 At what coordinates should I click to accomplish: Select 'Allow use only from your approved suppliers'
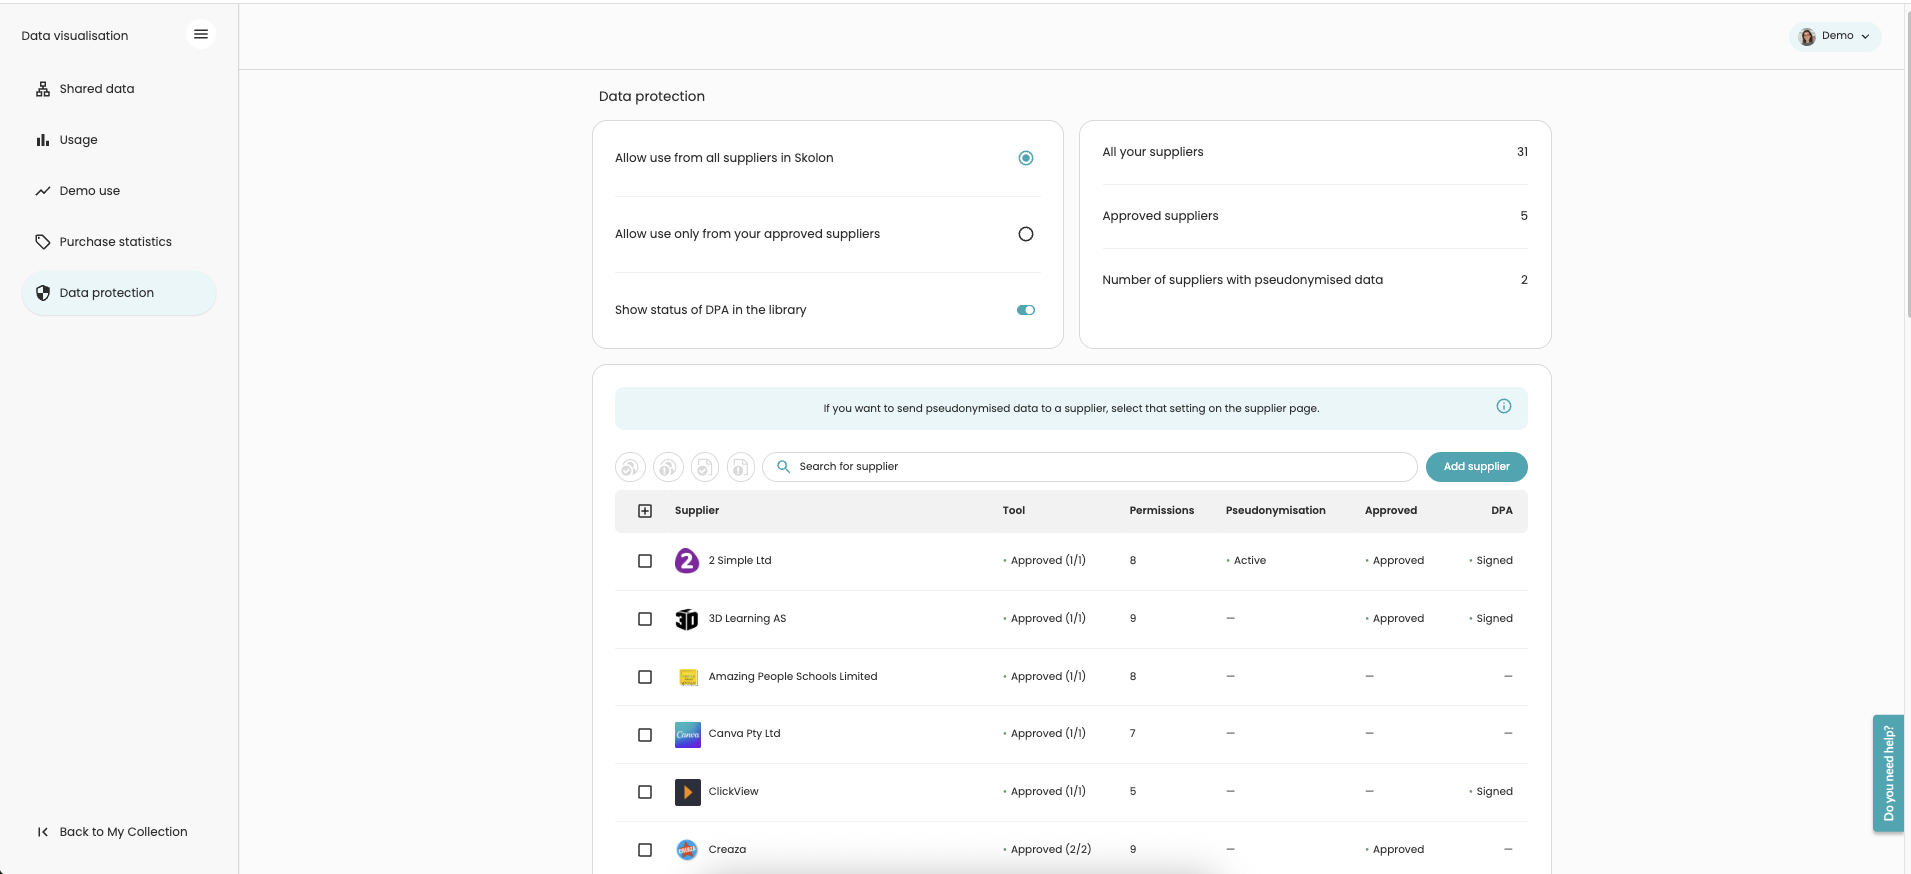[1025, 234]
